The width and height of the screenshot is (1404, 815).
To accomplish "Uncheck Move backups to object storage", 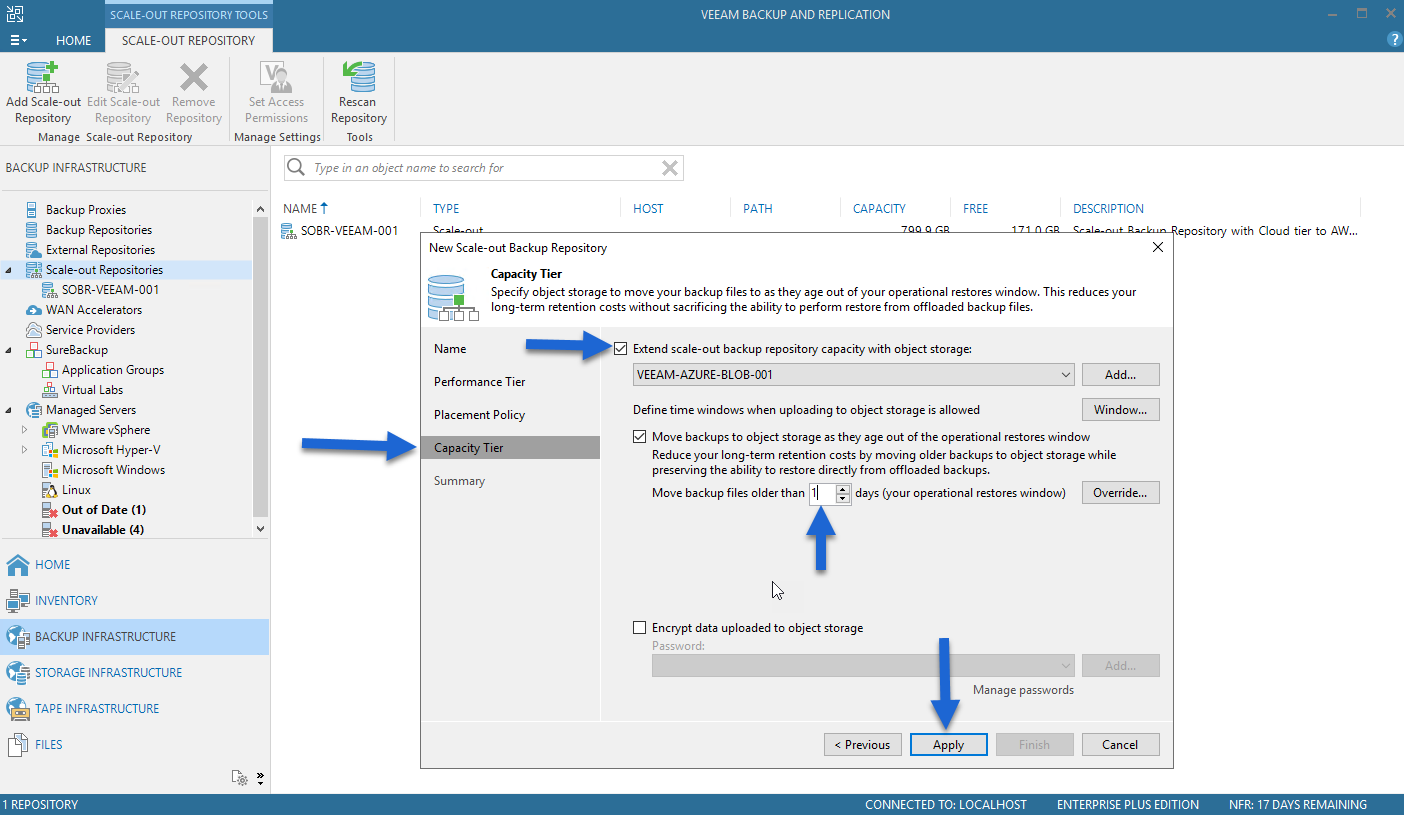I will [639, 437].
